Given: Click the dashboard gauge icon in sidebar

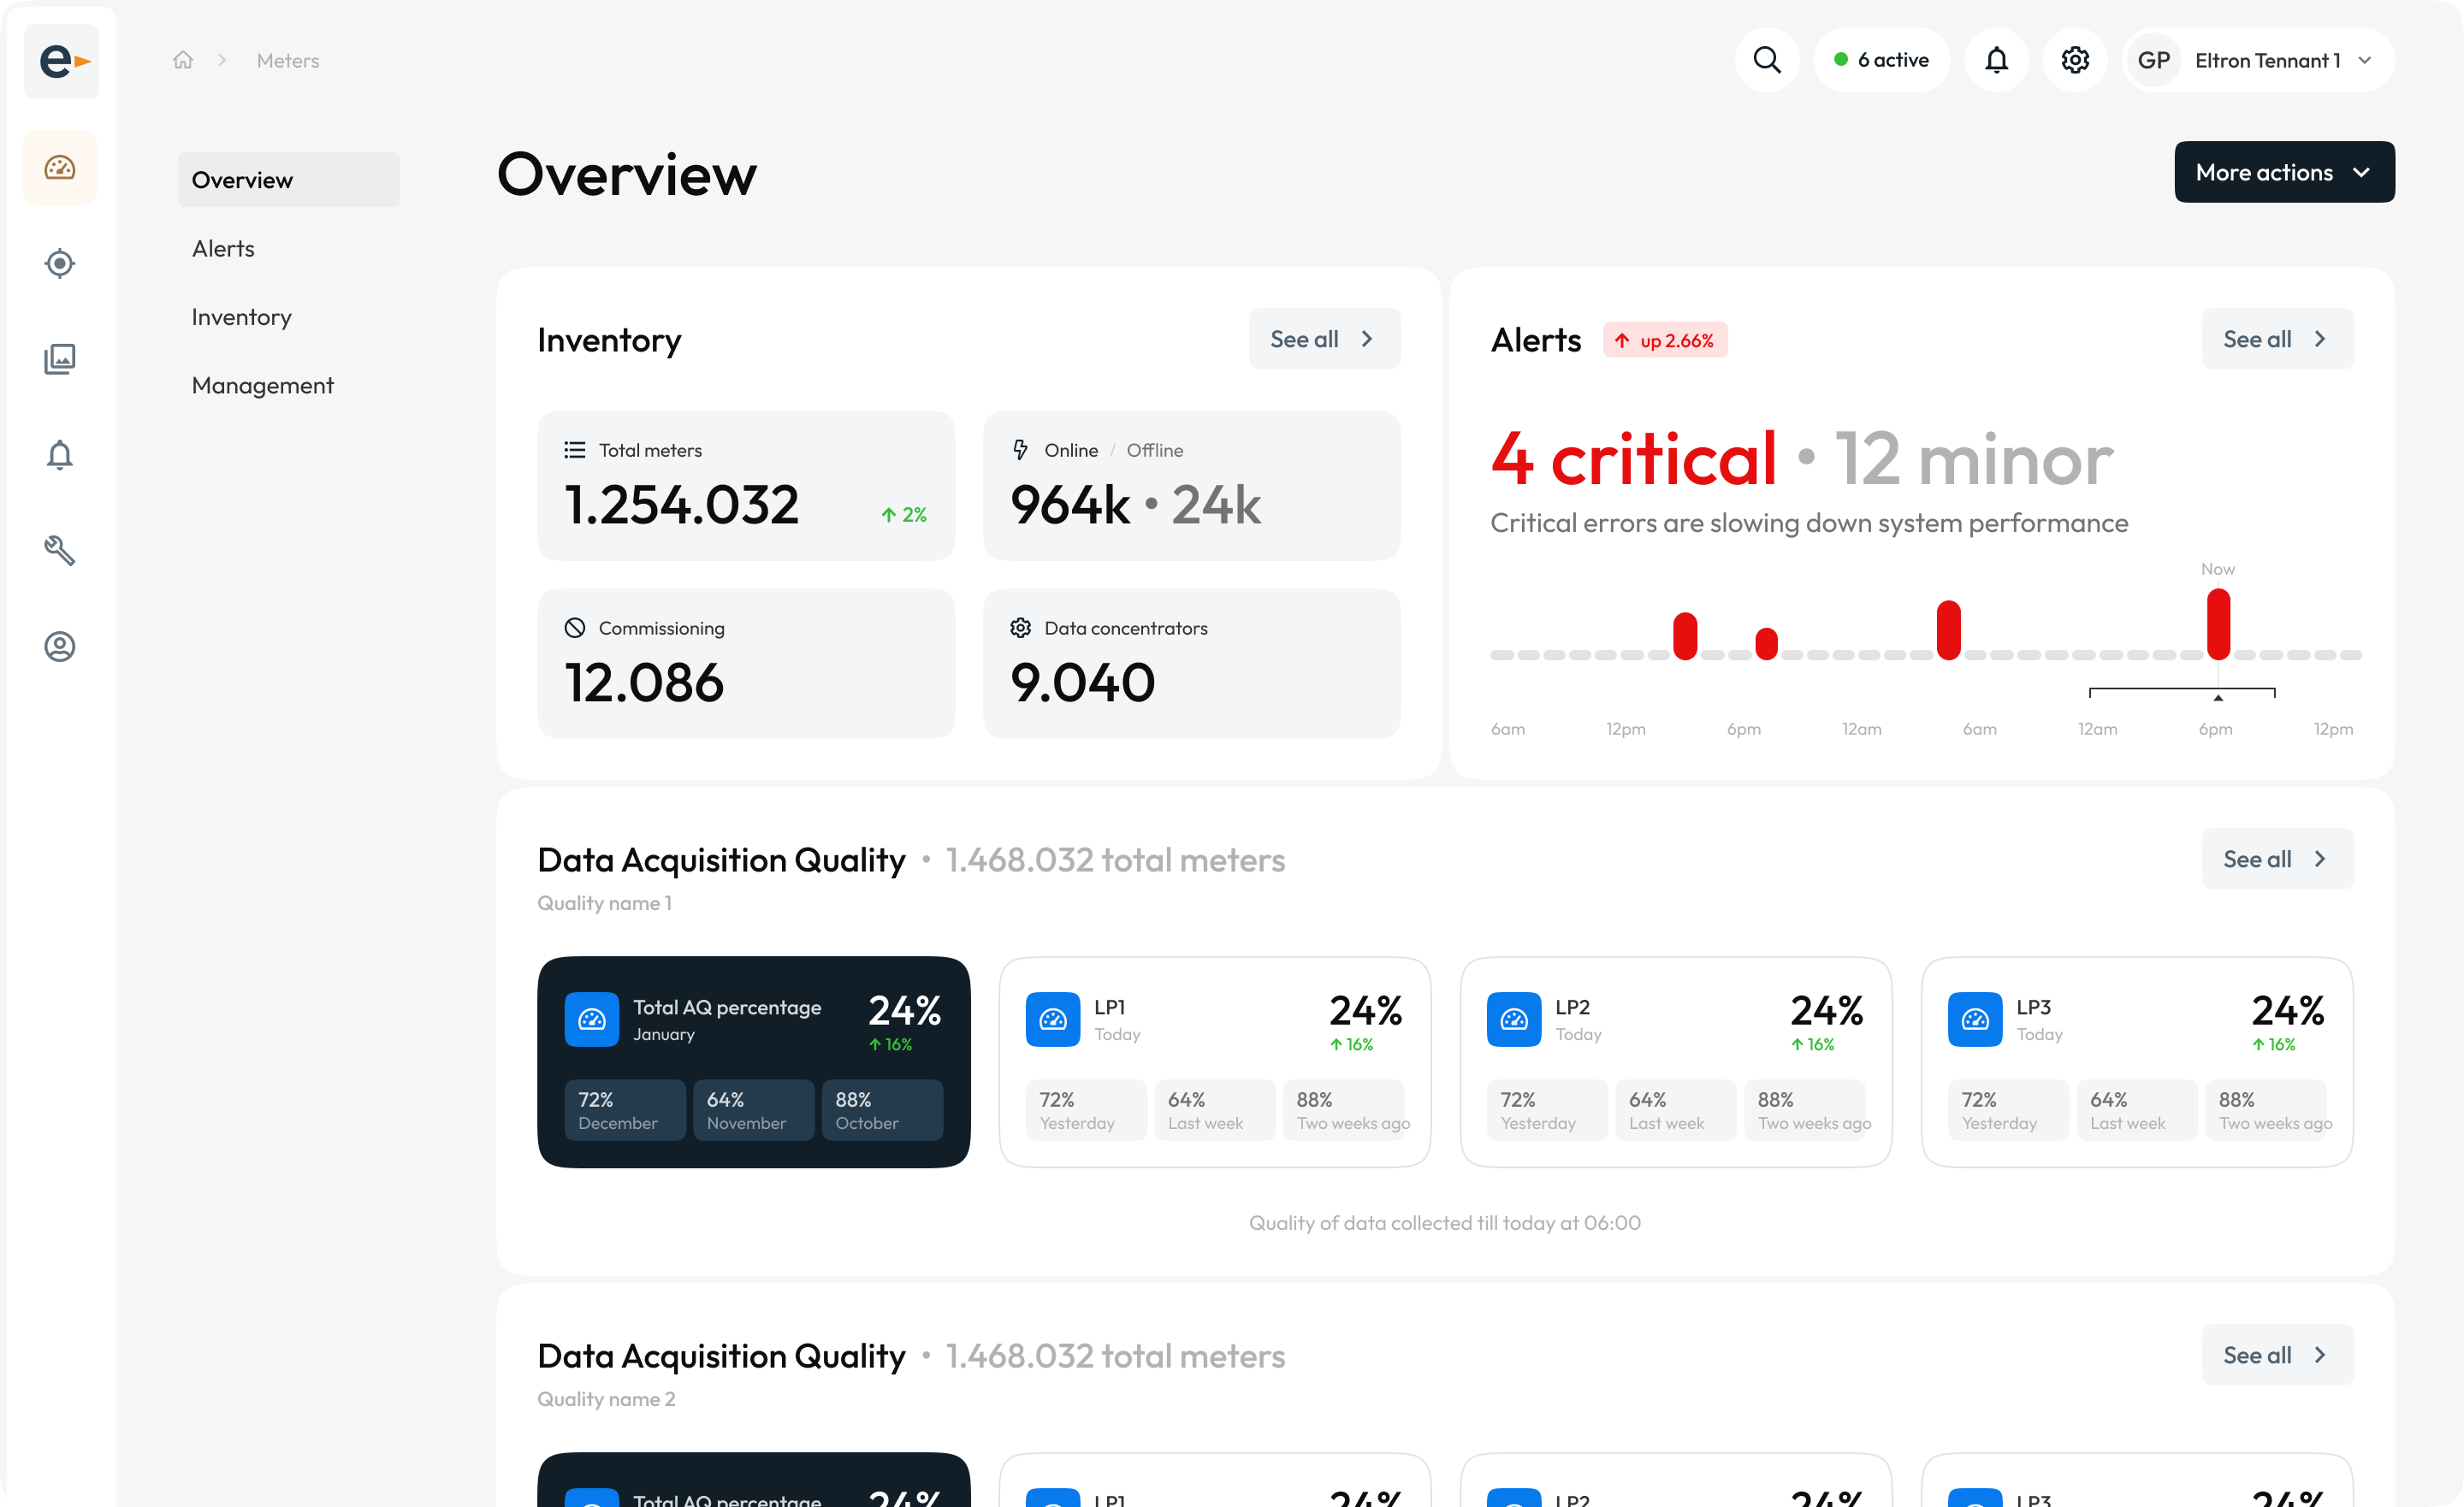Looking at the screenshot, I should point(60,167).
